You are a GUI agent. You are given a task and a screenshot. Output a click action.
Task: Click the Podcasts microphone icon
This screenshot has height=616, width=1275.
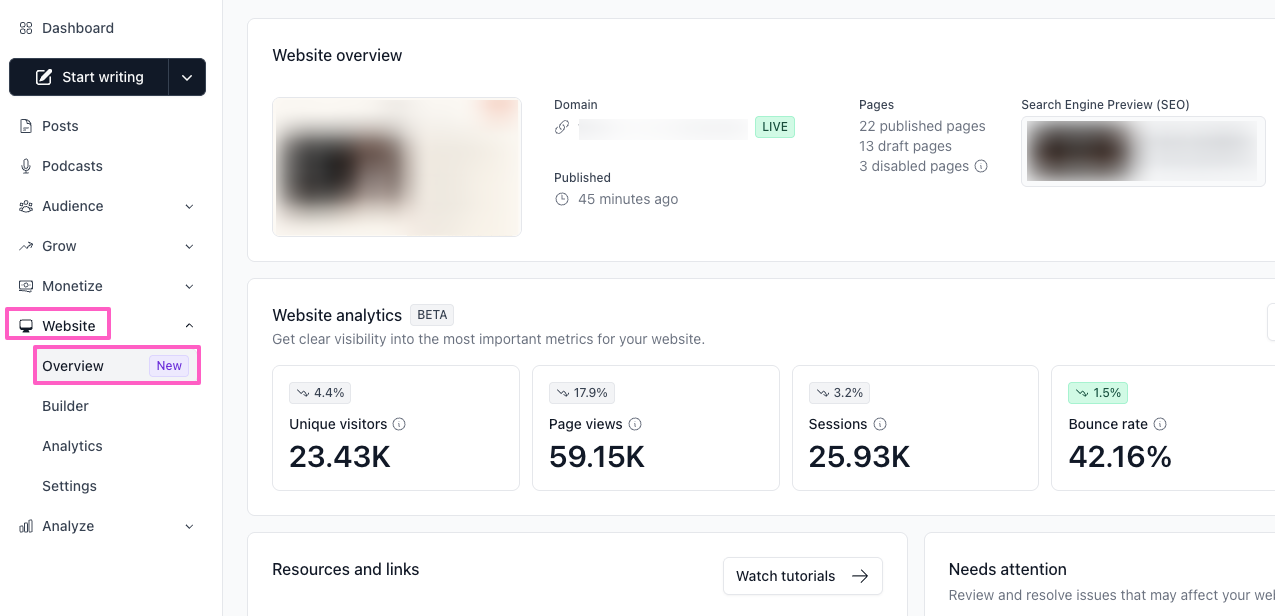coord(26,166)
